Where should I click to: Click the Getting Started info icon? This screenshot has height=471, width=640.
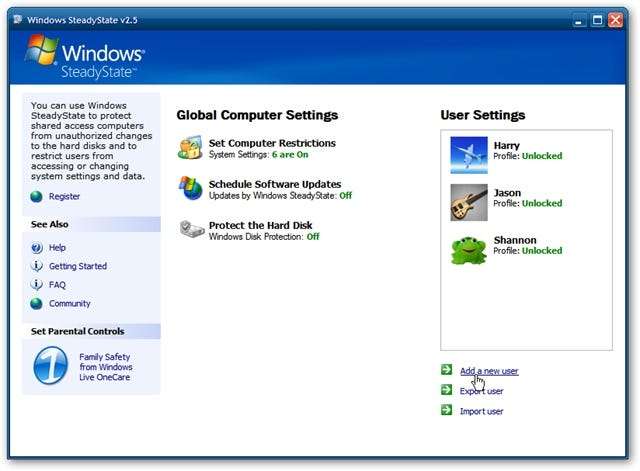[x=36, y=266]
